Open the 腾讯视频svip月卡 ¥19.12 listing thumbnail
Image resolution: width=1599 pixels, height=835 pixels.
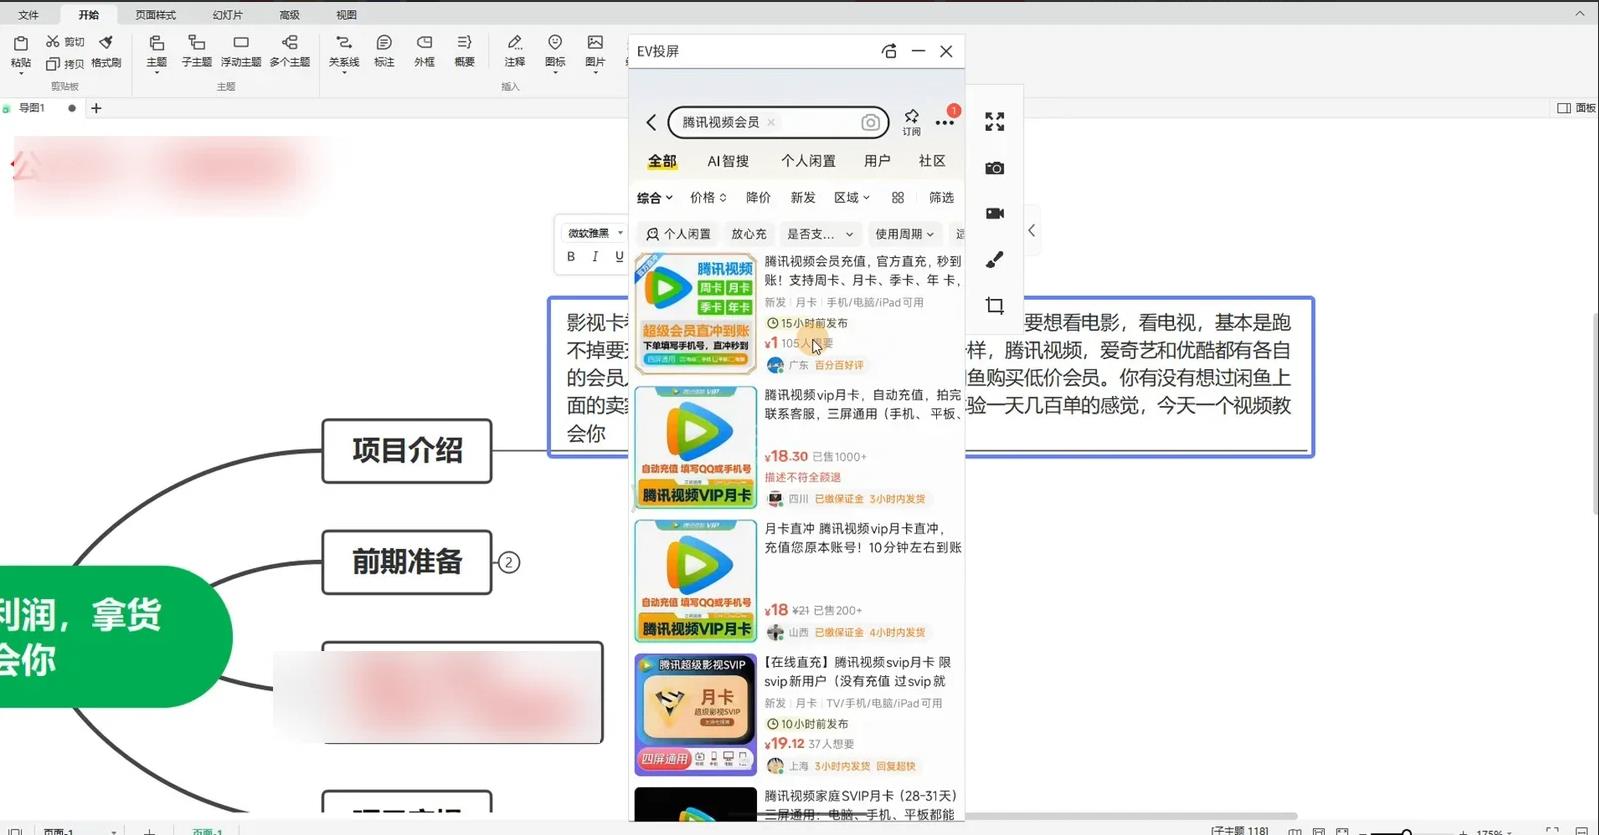695,715
